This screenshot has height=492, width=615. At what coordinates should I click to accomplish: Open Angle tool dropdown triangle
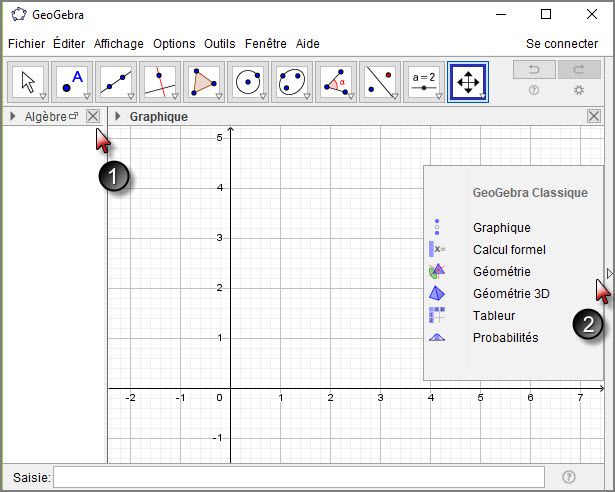(x=351, y=96)
